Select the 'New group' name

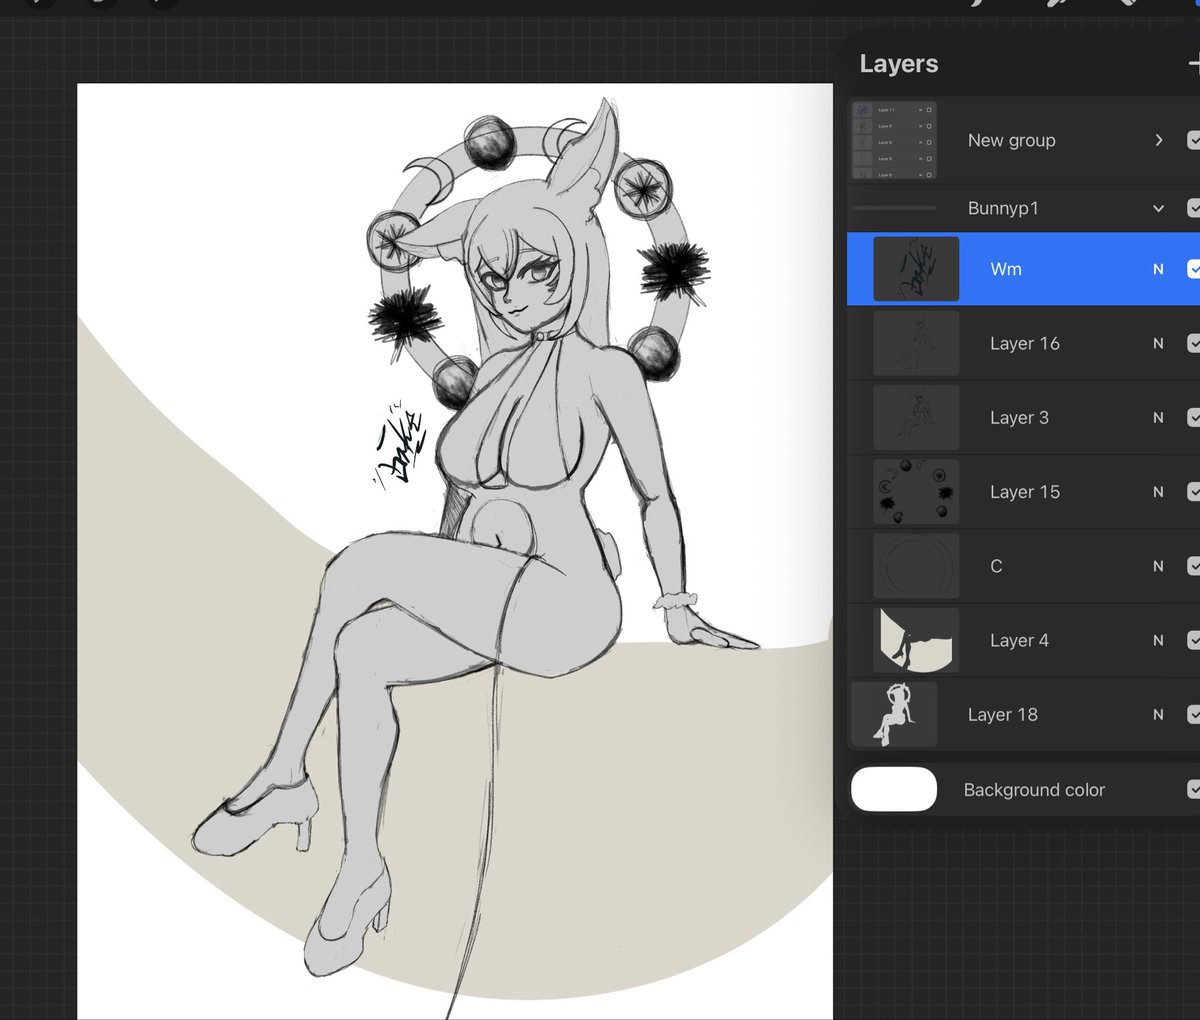pos(1011,140)
